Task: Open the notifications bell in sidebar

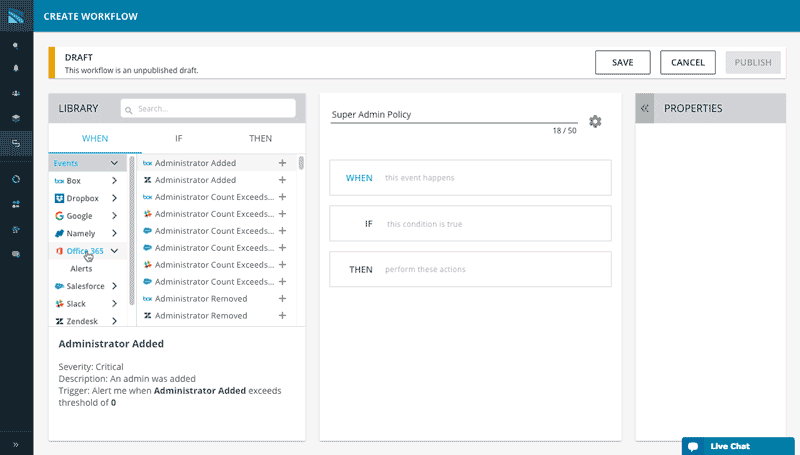Action: pos(16,68)
